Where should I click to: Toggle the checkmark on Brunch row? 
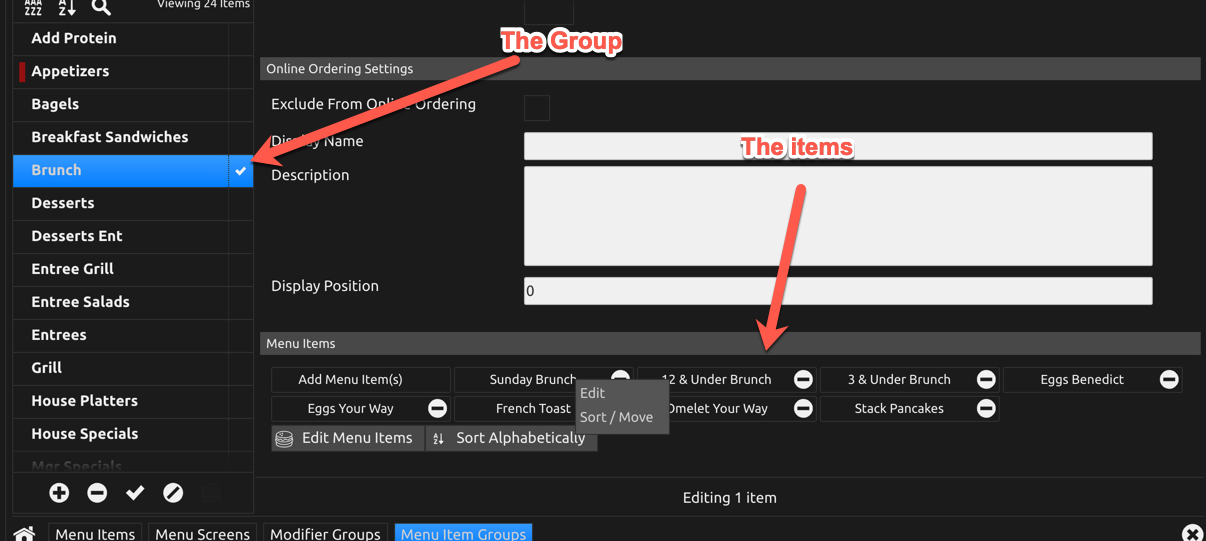click(241, 171)
